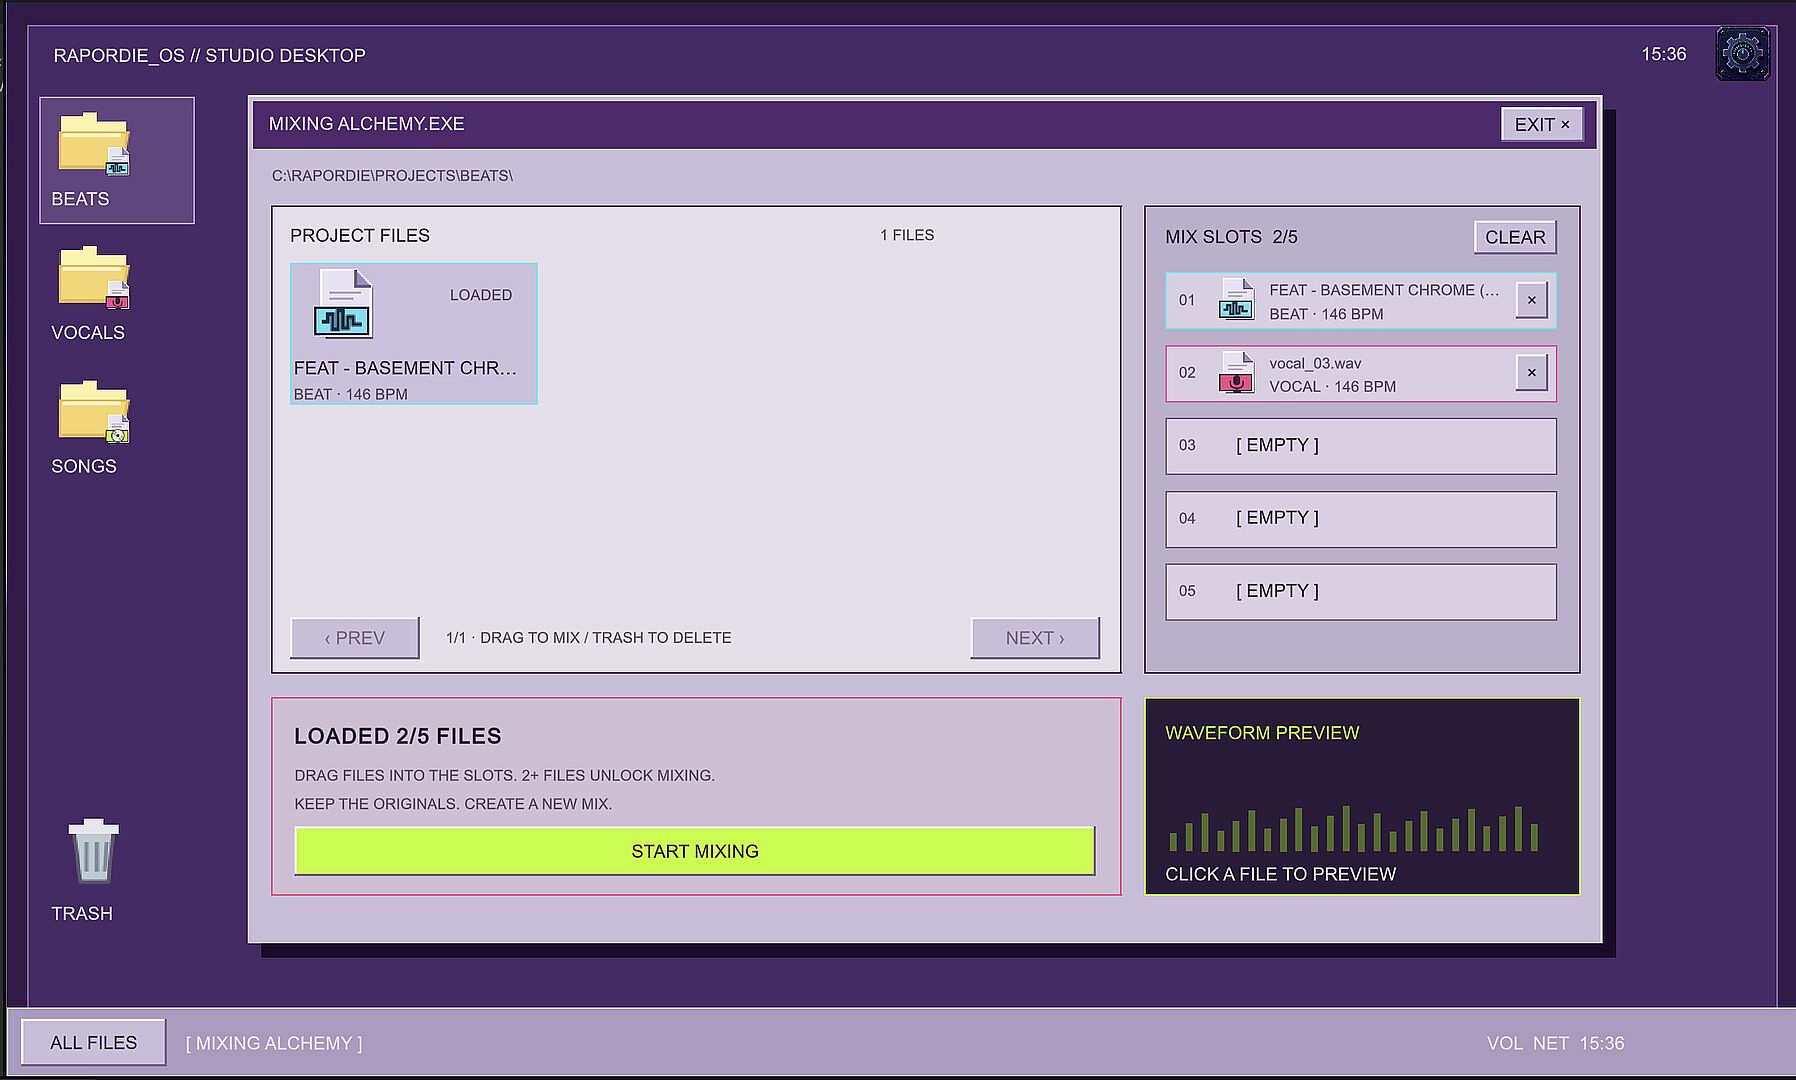1796x1080 pixels.
Task: Select empty mix slot 05
Action: point(1360,592)
